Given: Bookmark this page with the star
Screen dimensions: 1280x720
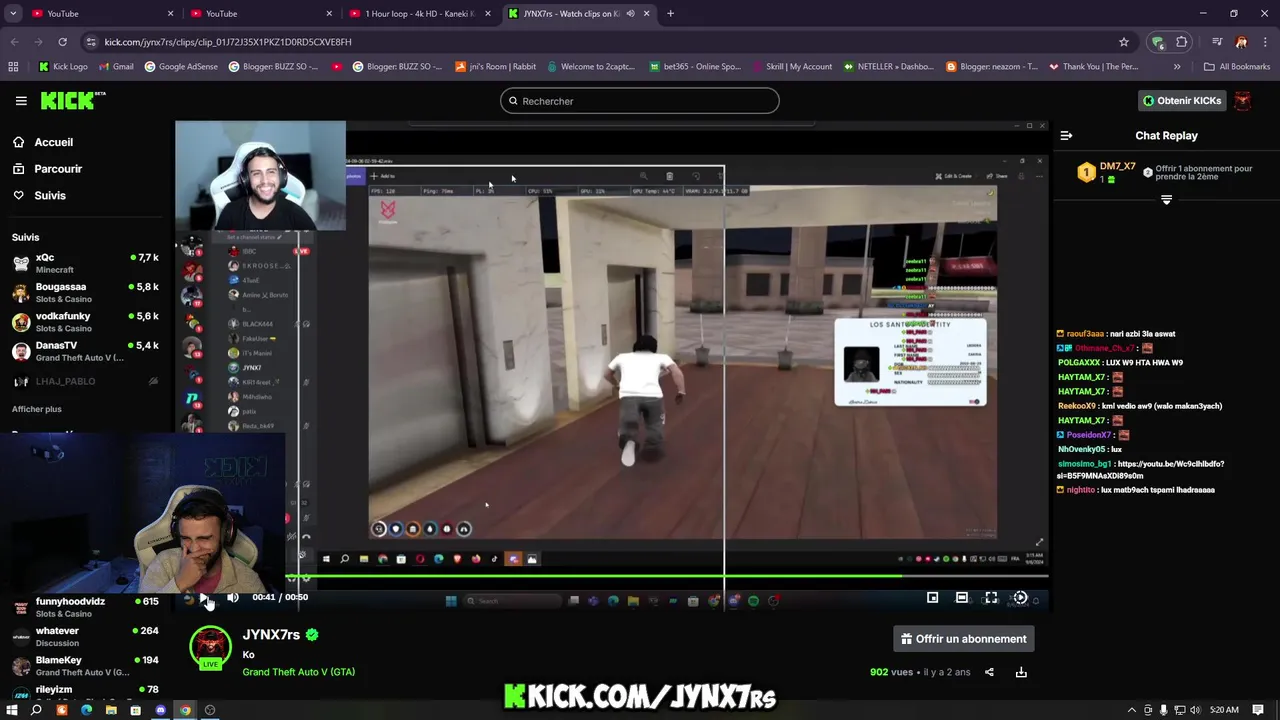Looking at the screenshot, I should (x=1124, y=42).
